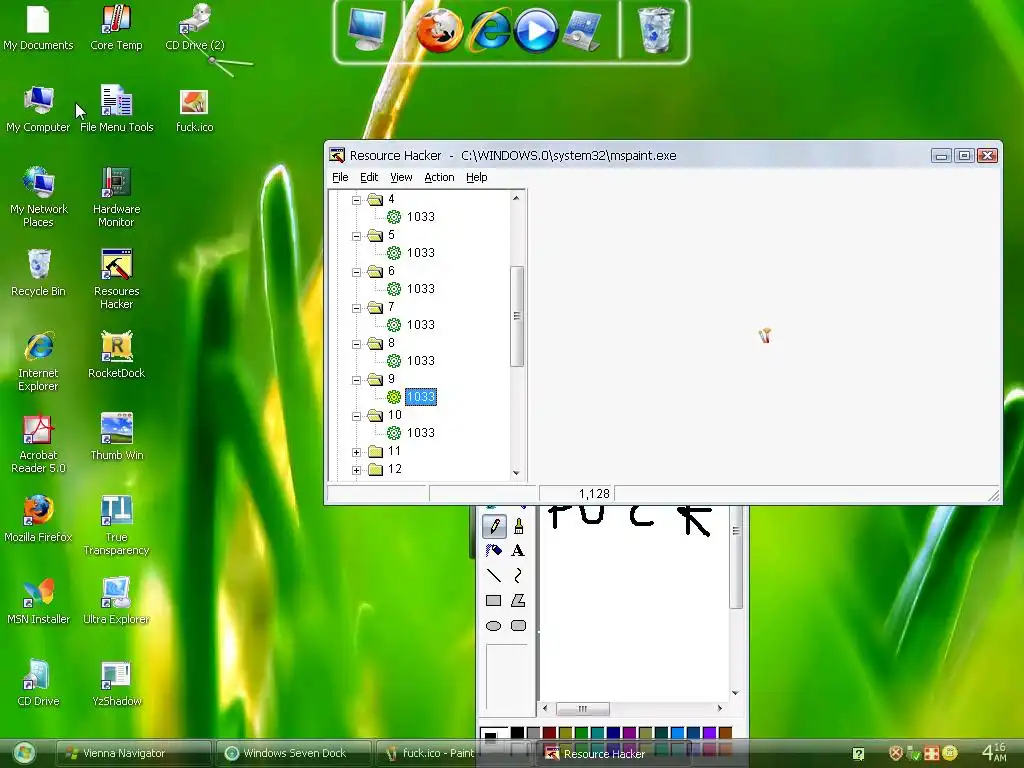Image resolution: width=1024 pixels, height=768 pixels.
Task: Expand folder 12 in resource tree
Action: [x=357, y=470]
